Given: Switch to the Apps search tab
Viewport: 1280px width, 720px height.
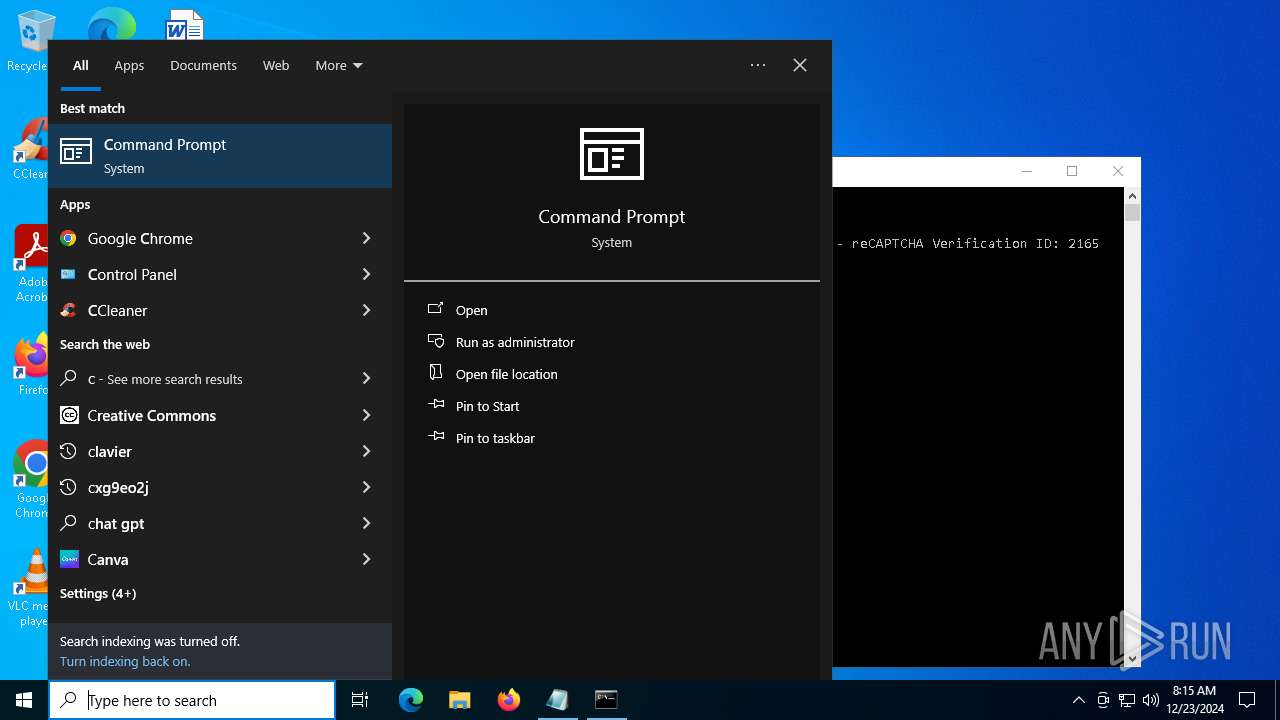Looking at the screenshot, I should pyautogui.click(x=129, y=65).
